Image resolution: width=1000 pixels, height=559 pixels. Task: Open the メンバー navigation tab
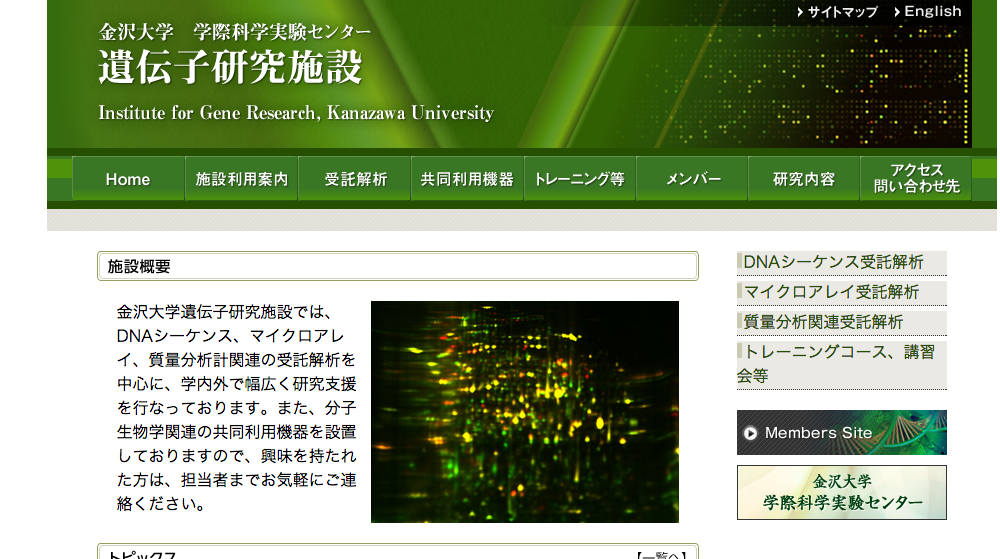[x=692, y=179]
